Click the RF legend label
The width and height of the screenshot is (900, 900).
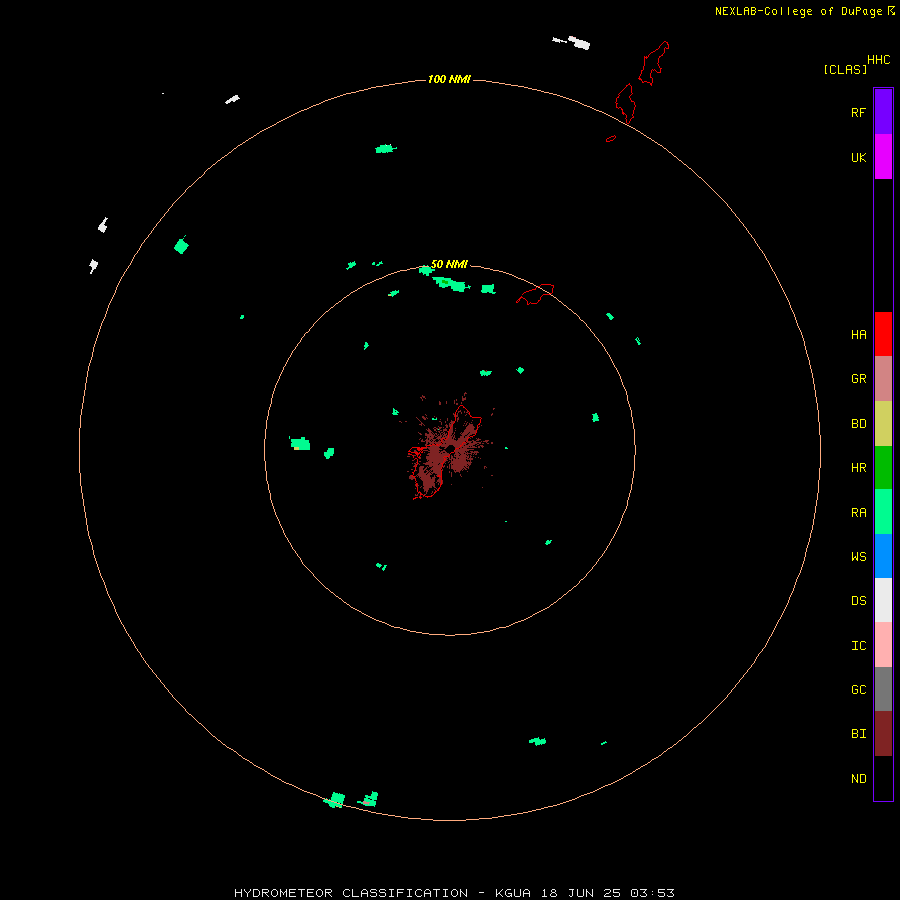pyautogui.click(x=858, y=112)
